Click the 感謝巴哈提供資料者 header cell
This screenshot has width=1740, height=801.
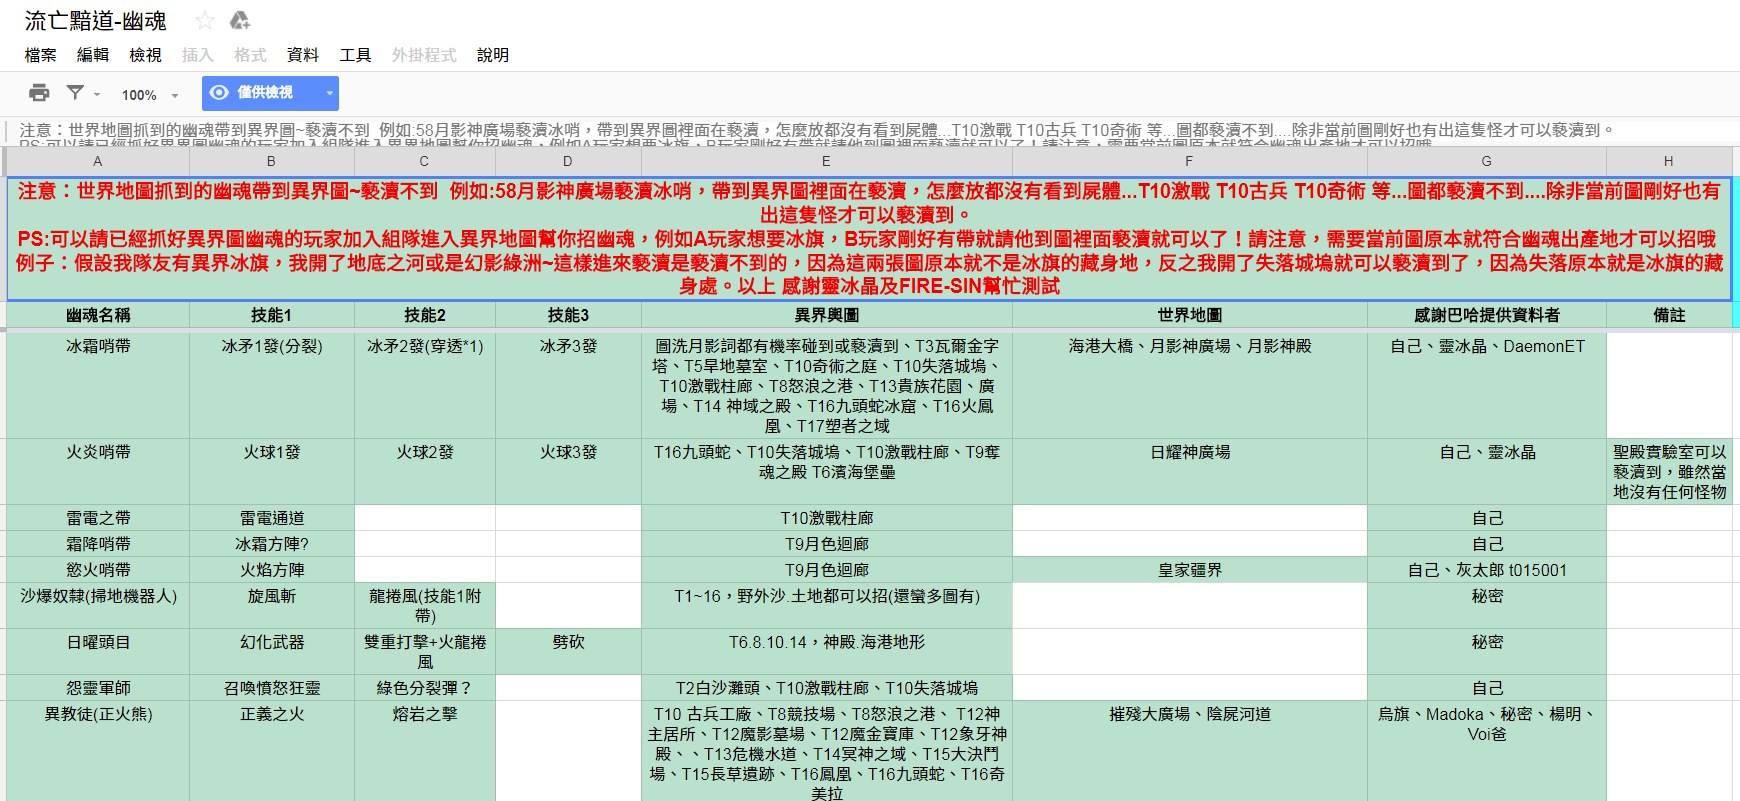(x=1487, y=315)
